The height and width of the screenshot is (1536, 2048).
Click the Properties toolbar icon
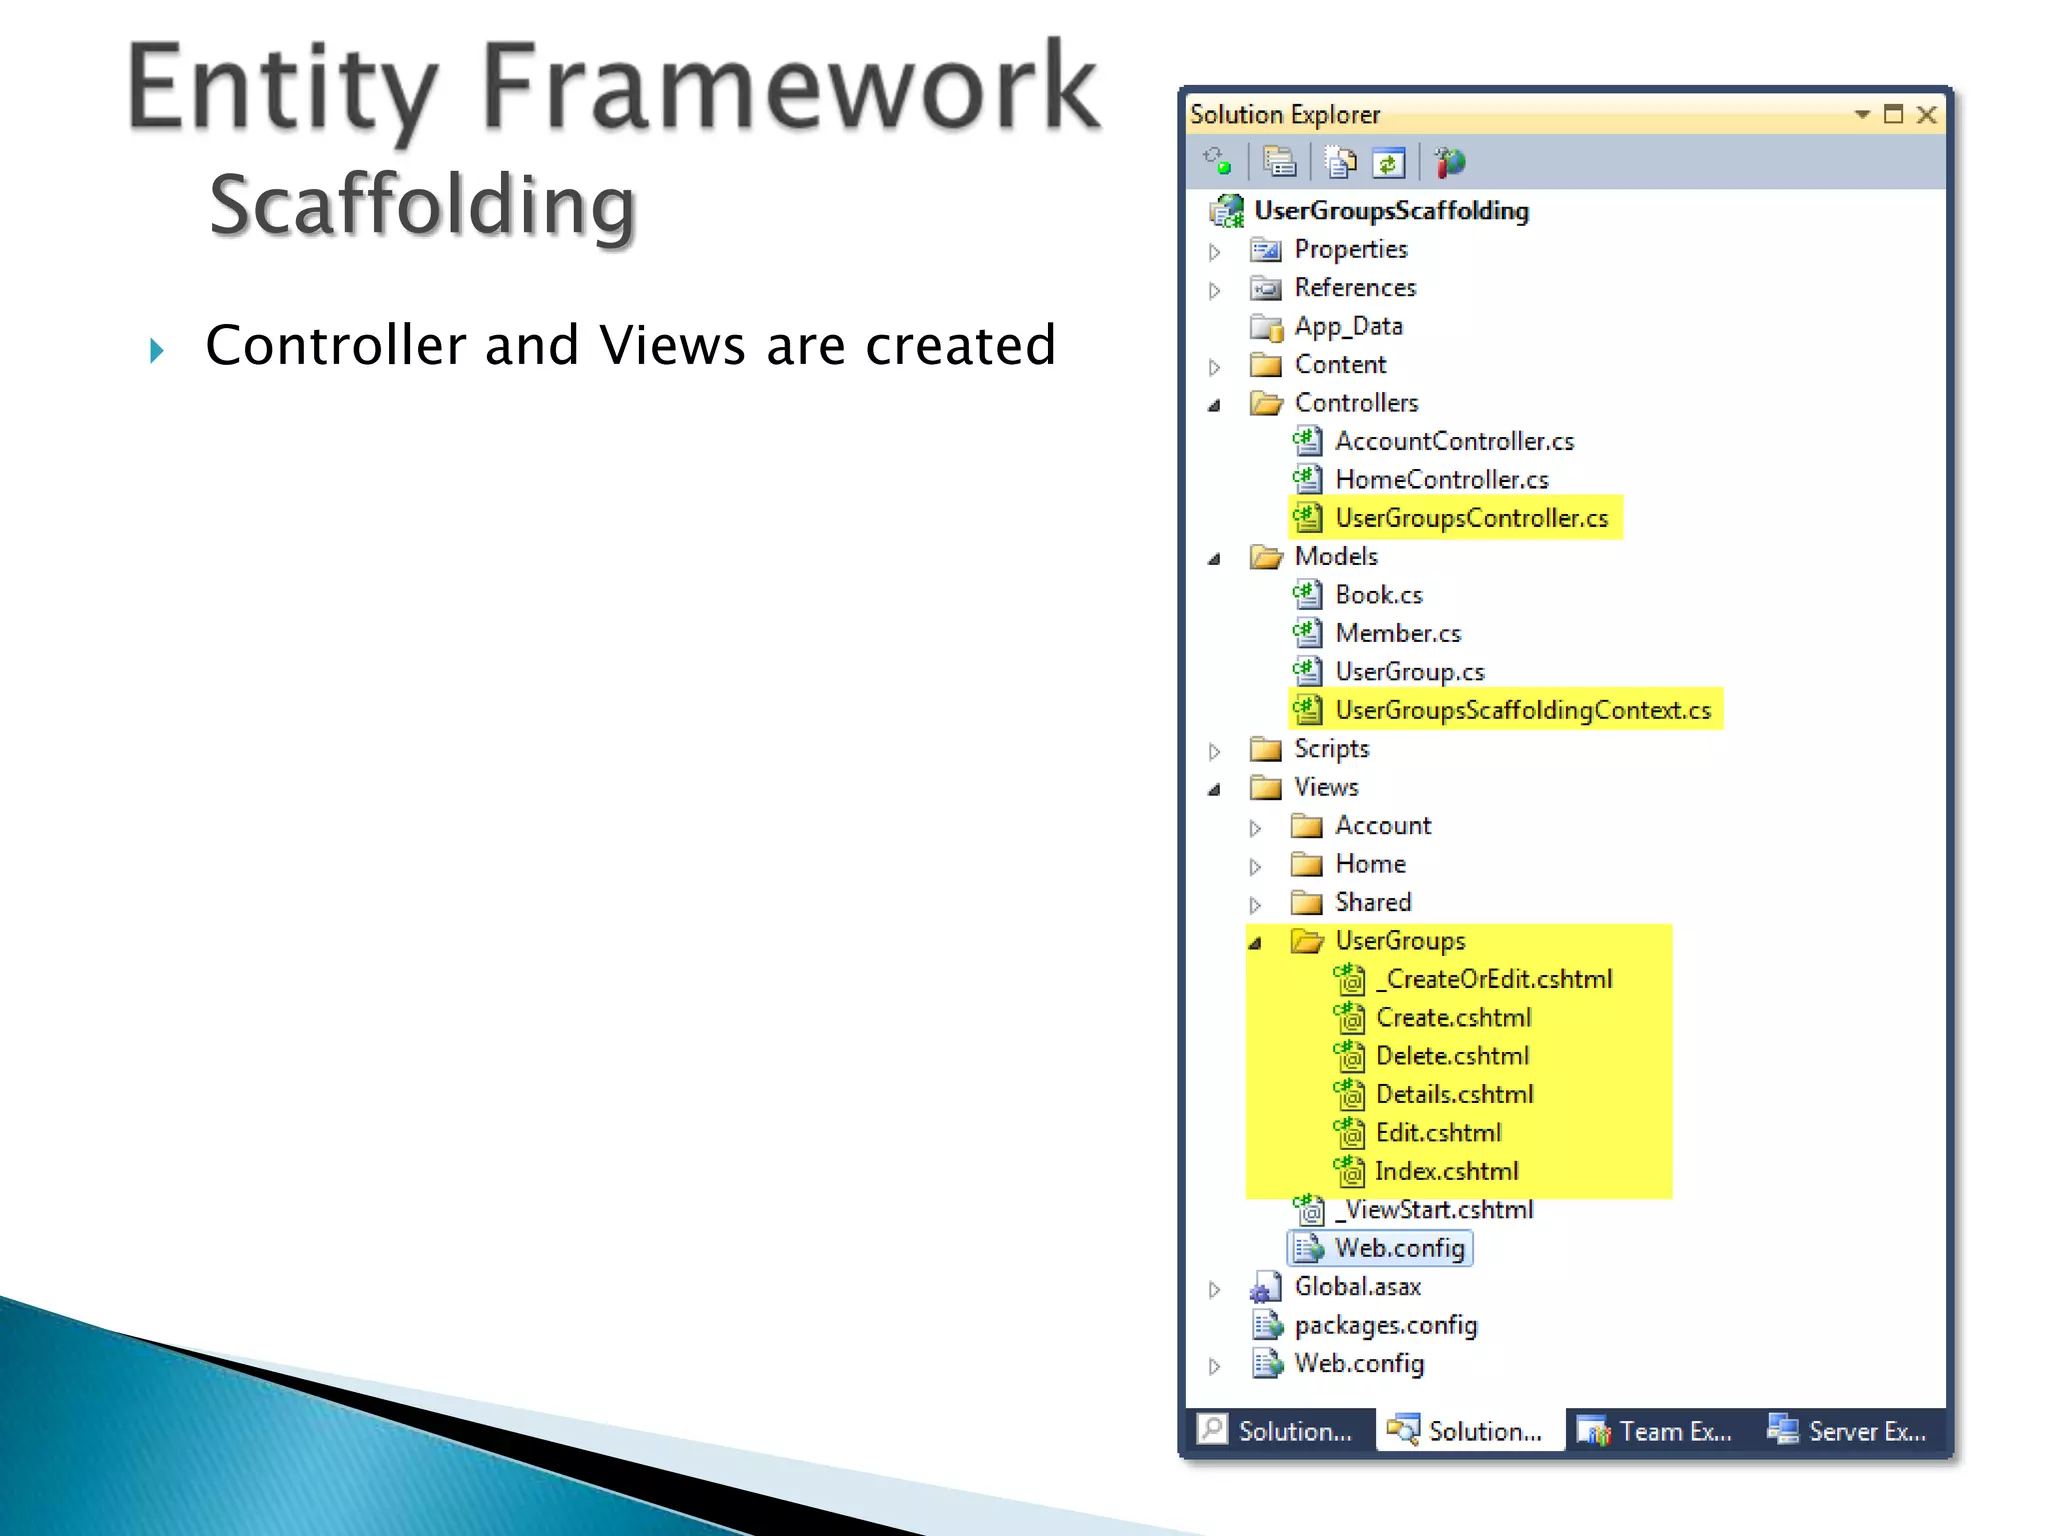point(1279,162)
